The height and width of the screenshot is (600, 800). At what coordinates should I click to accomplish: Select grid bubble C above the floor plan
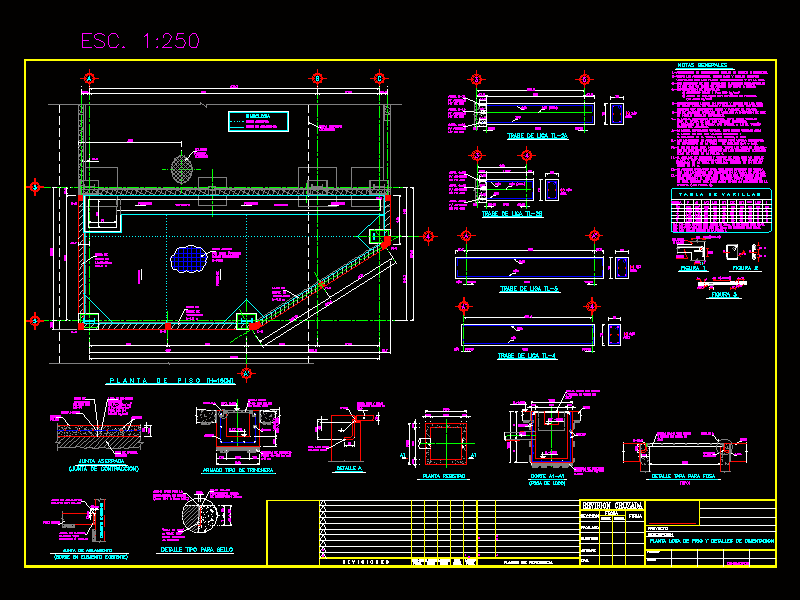coord(379,78)
